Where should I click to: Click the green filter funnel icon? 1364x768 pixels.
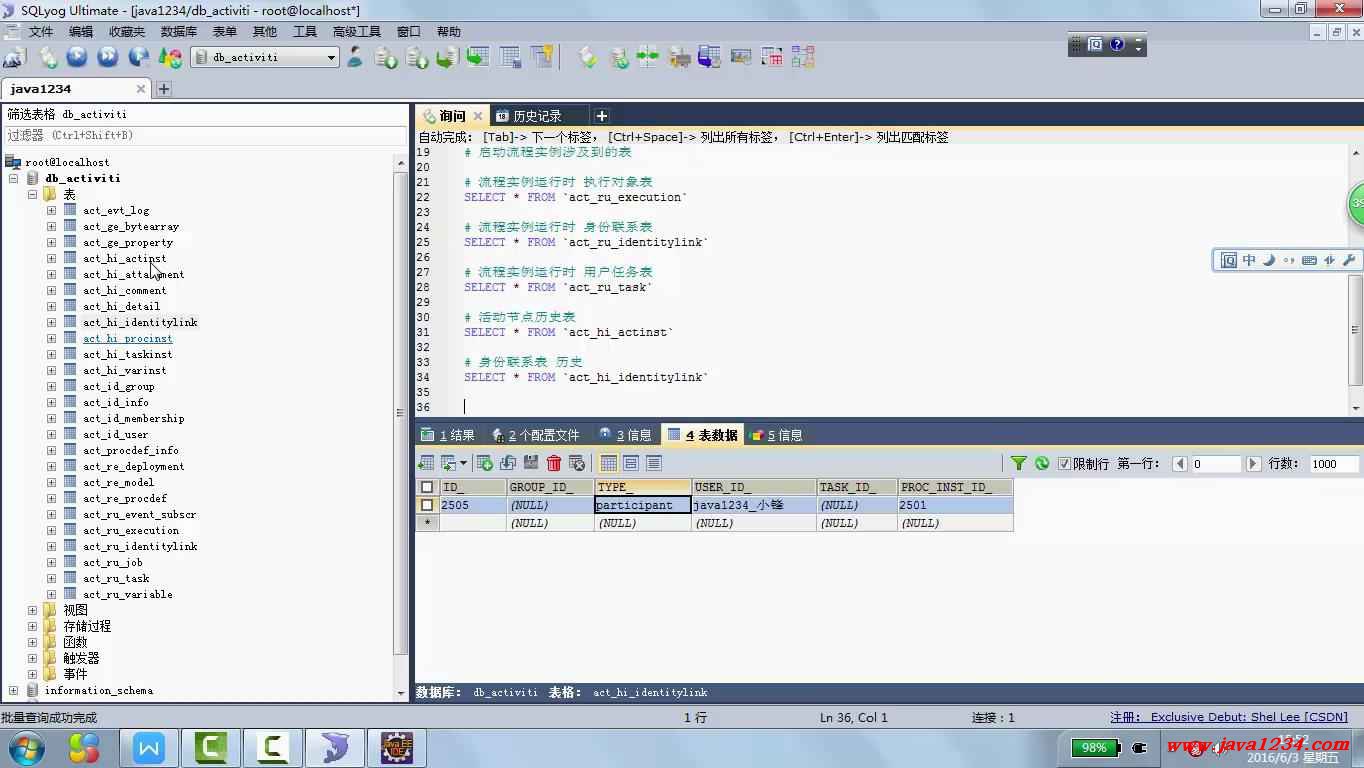[1018, 463]
